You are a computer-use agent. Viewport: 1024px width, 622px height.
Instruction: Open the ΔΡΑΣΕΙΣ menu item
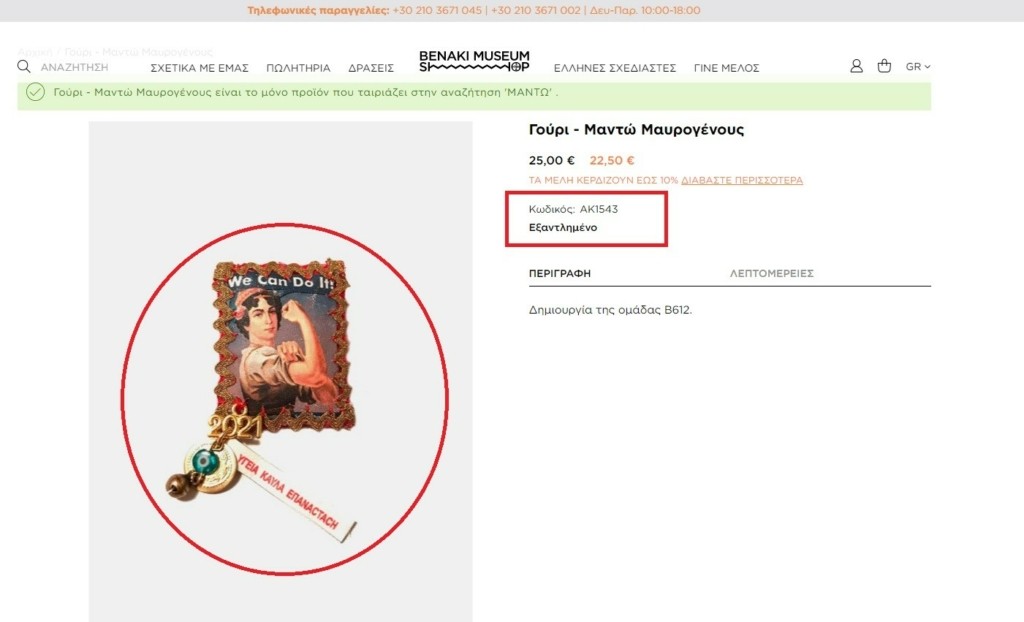coord(371,68)
